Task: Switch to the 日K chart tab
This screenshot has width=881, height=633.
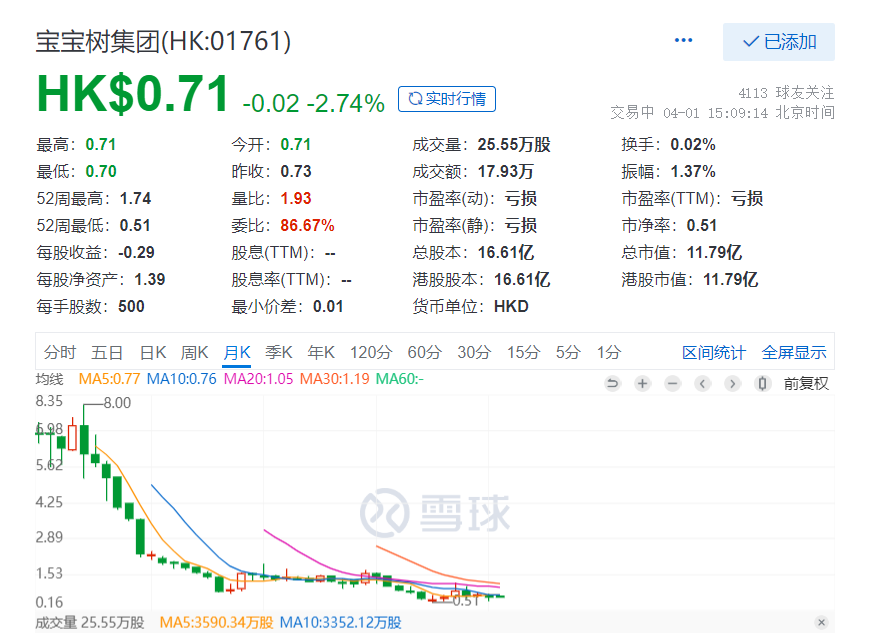Action: click(153, 352)
